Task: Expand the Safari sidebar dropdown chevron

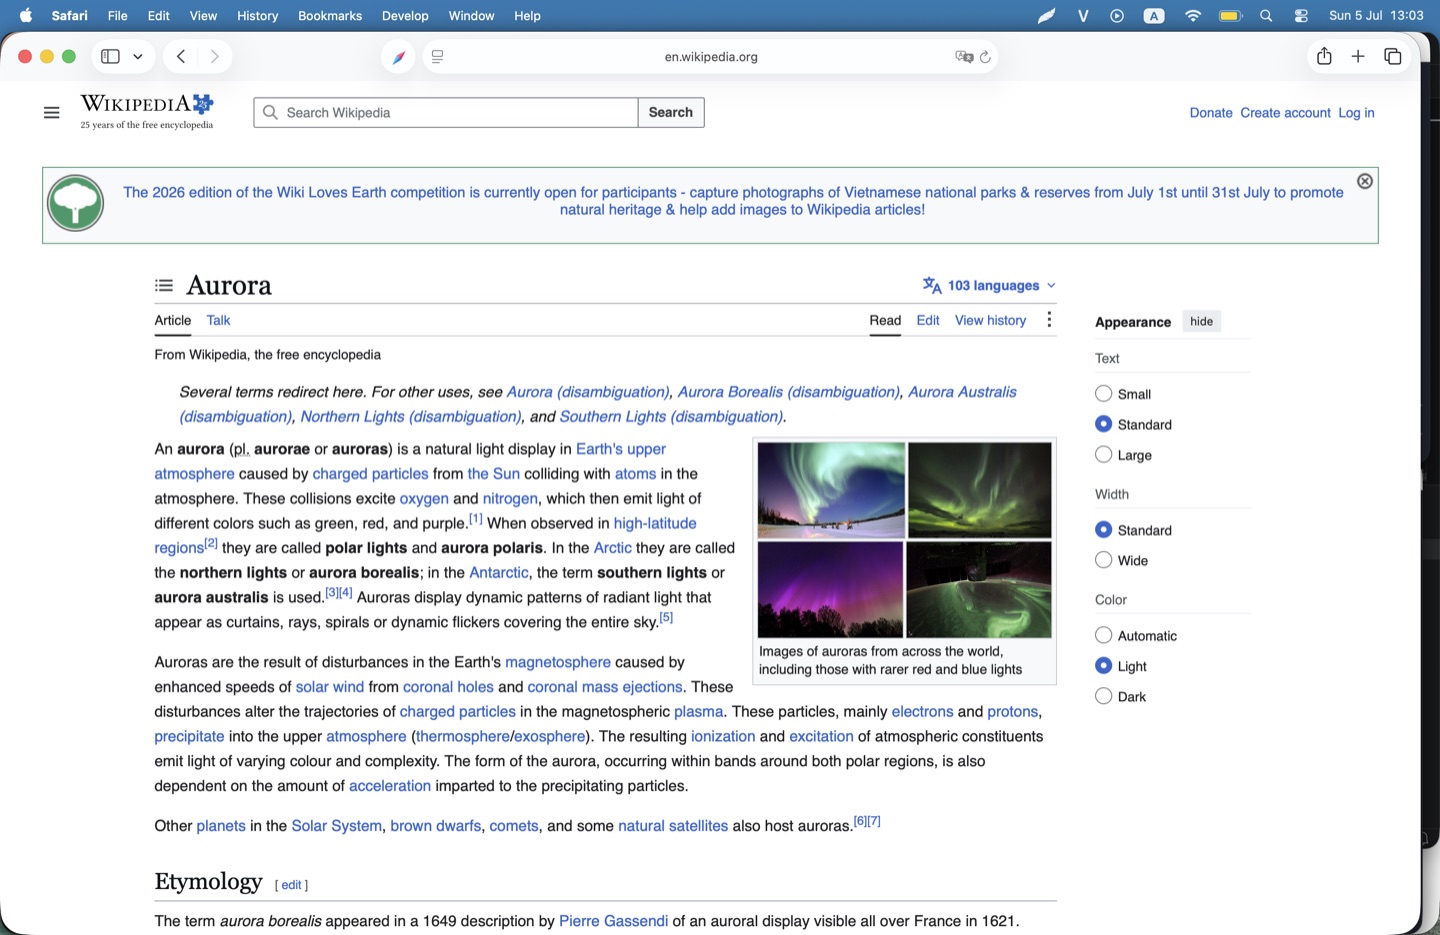Action: tap(138, 57)
